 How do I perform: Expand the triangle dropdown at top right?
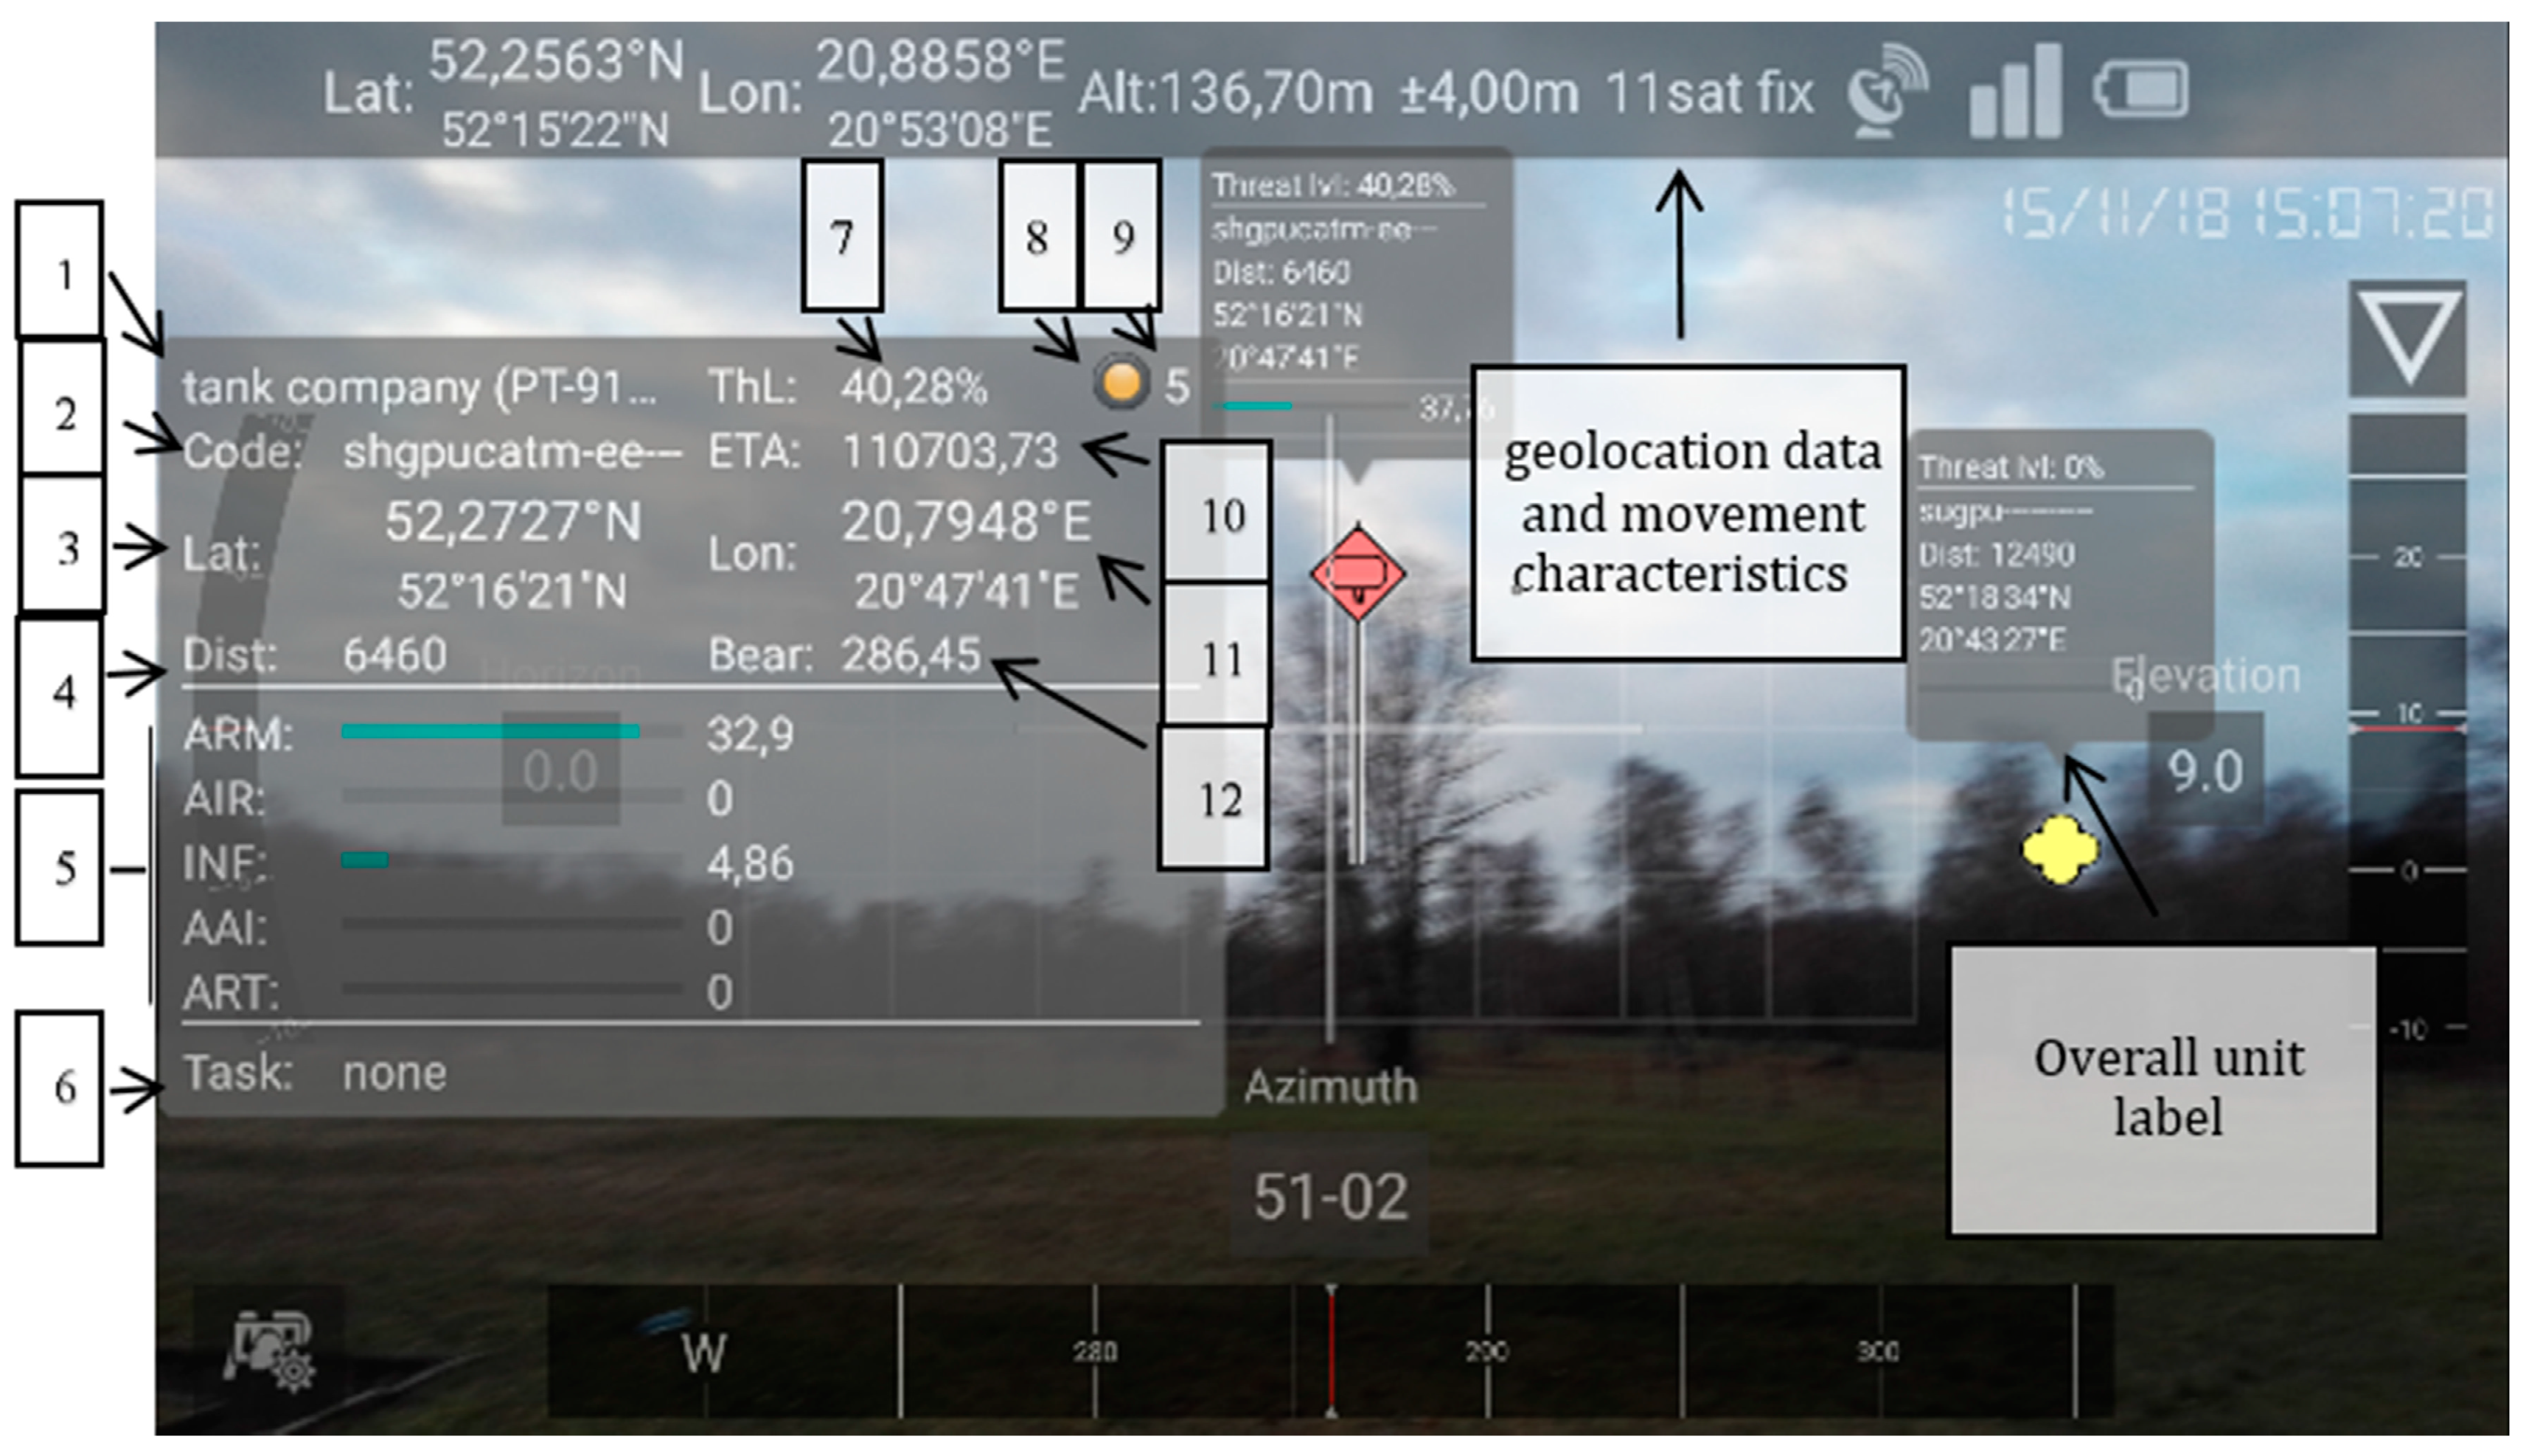click(x=2407, y=338)
